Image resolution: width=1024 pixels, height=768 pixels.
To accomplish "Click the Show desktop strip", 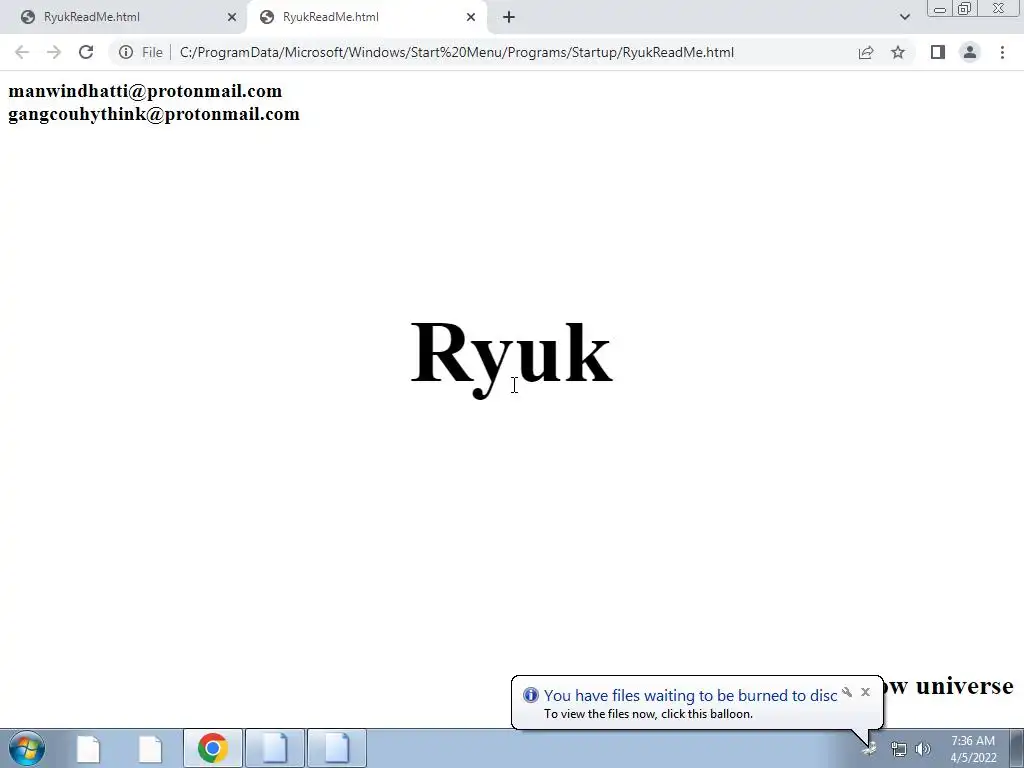I will click(1016, 748).
